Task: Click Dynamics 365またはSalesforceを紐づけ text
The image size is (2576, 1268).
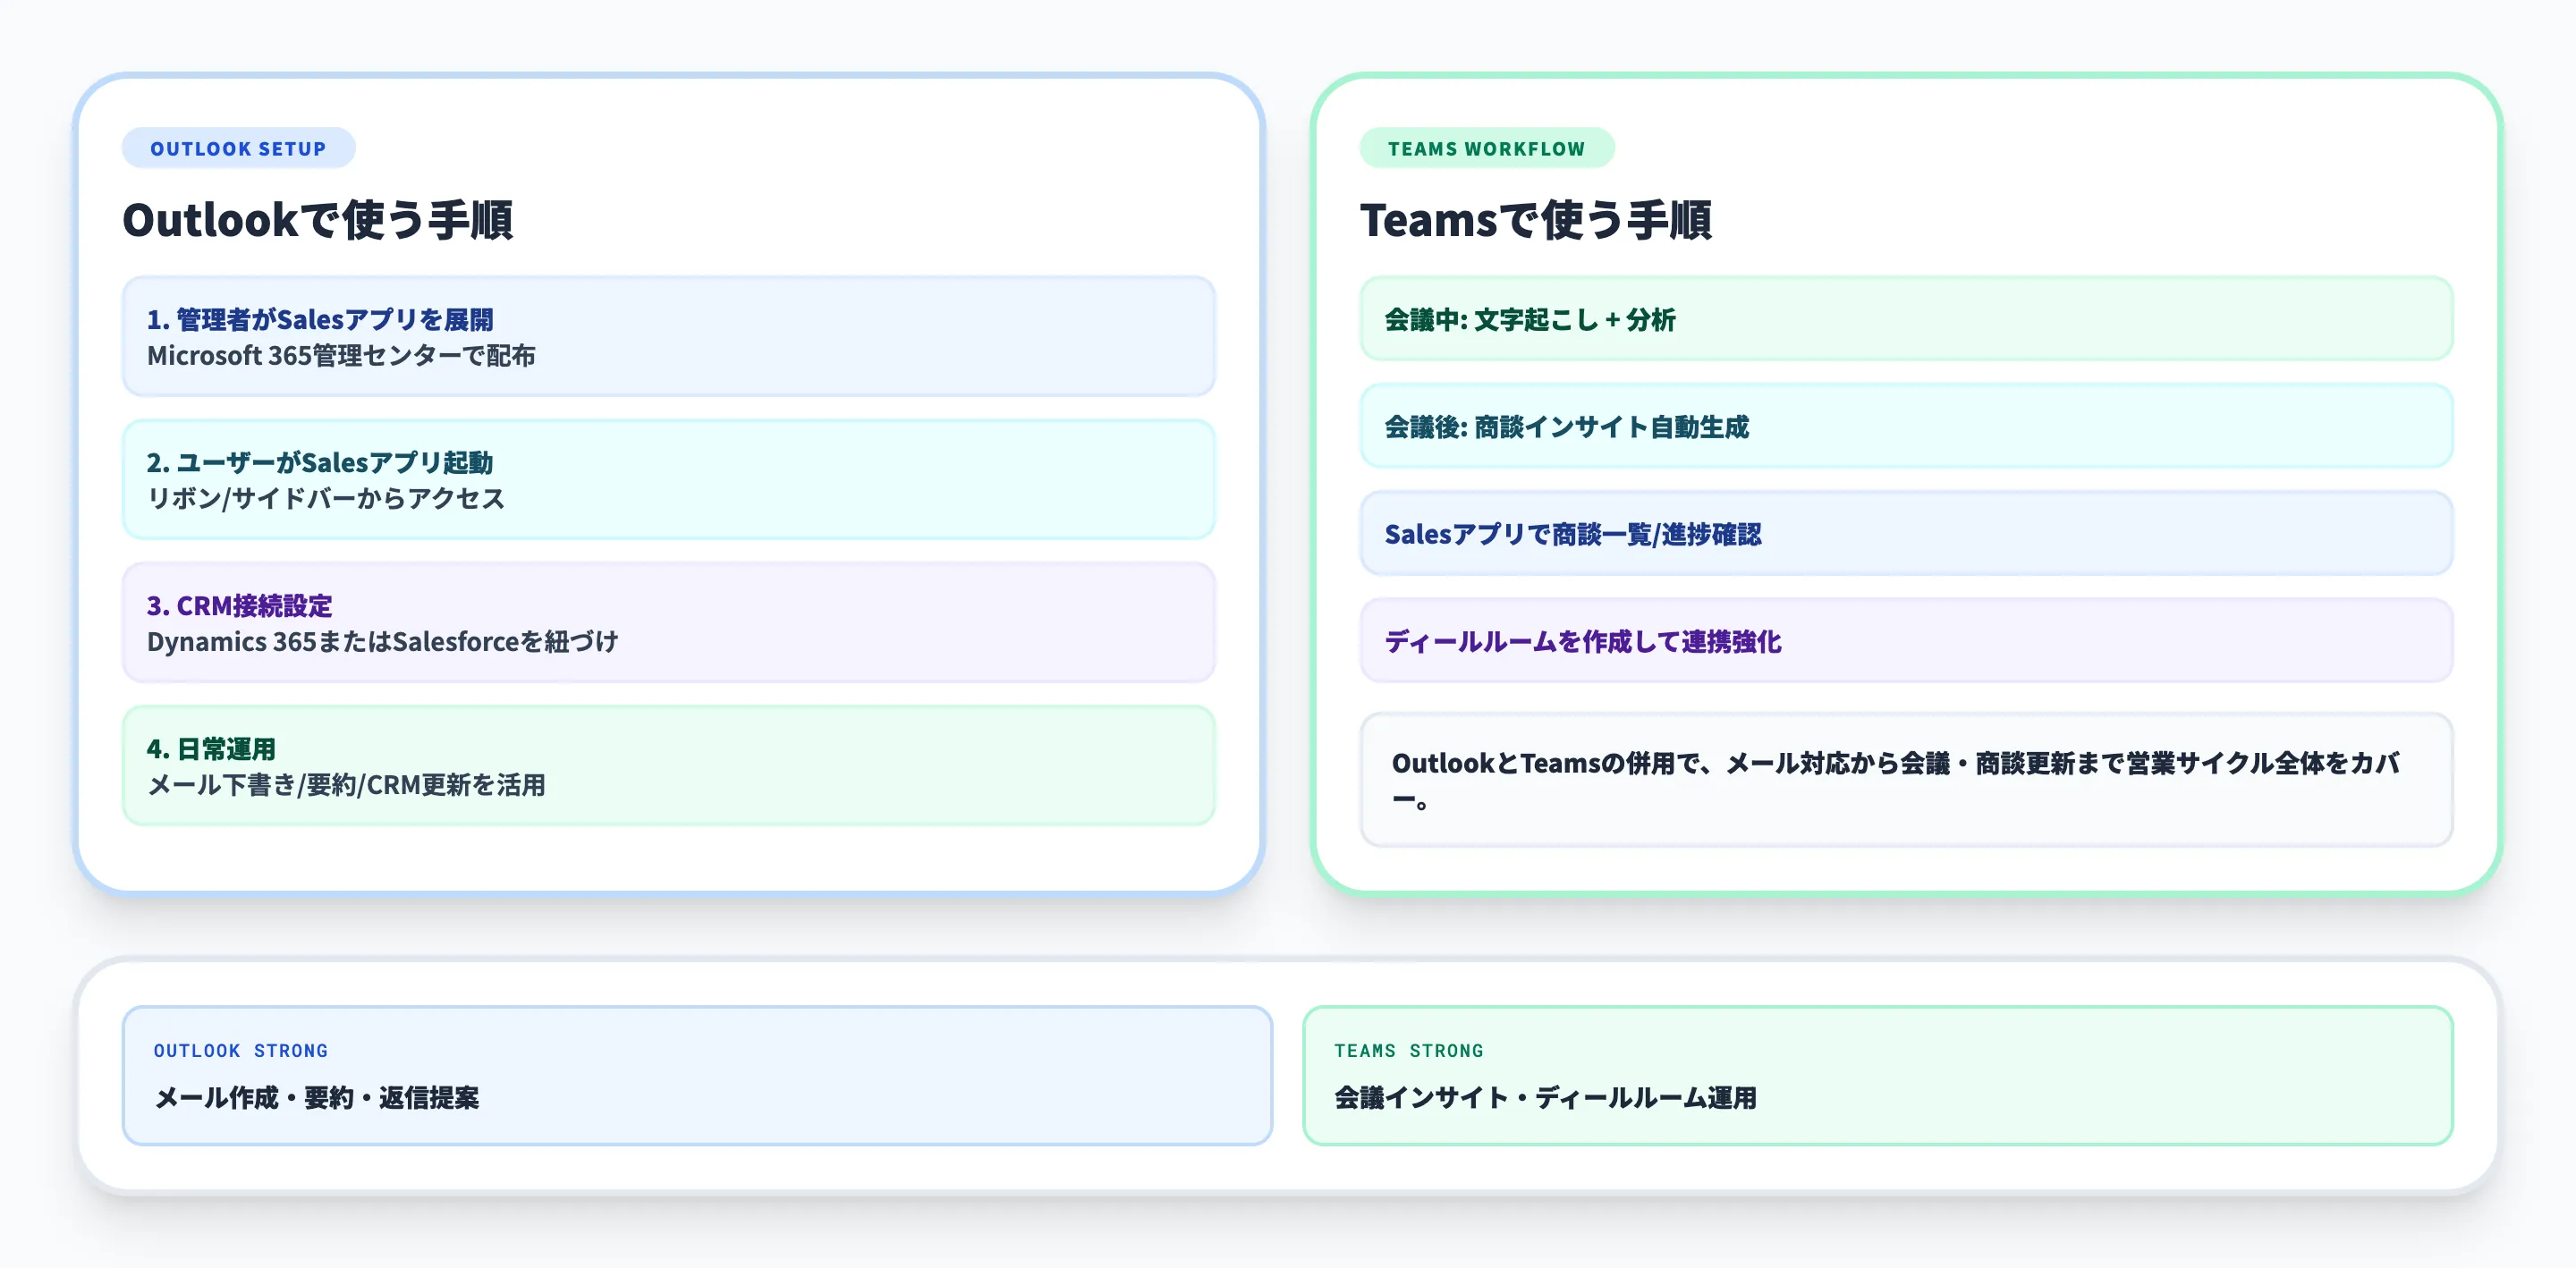Action: 384,642
